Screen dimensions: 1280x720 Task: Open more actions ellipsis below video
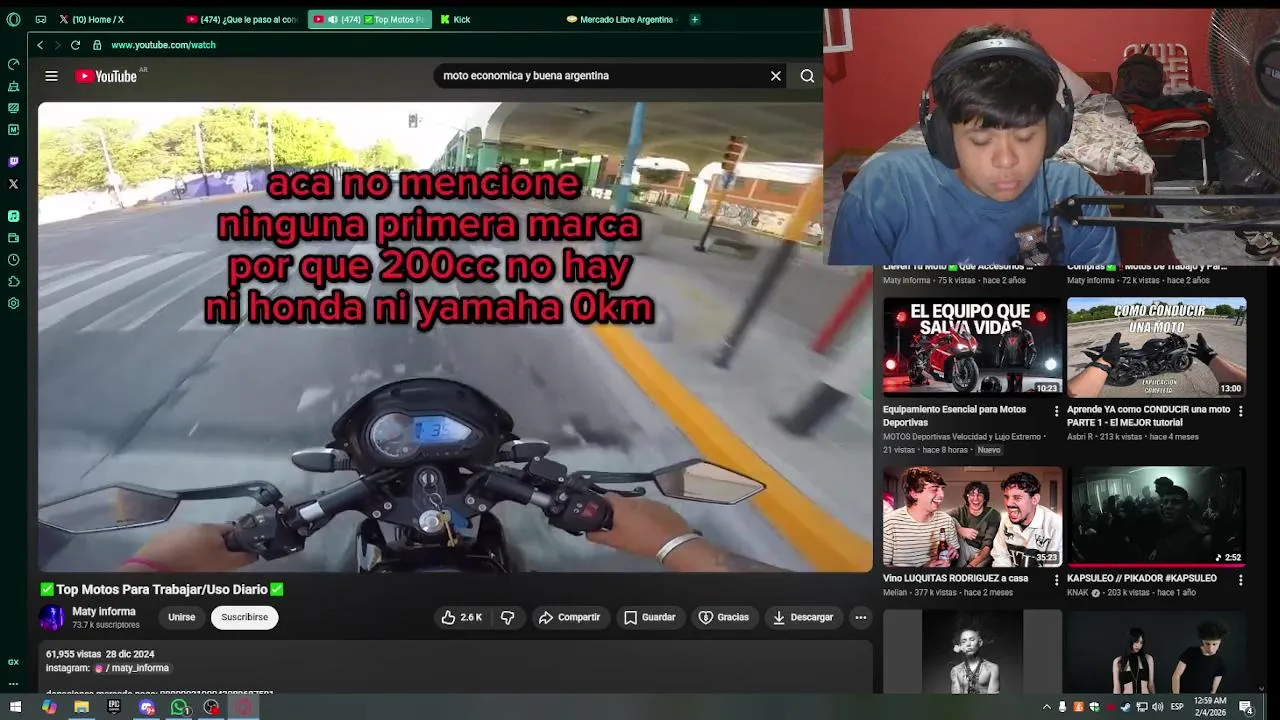860,618
